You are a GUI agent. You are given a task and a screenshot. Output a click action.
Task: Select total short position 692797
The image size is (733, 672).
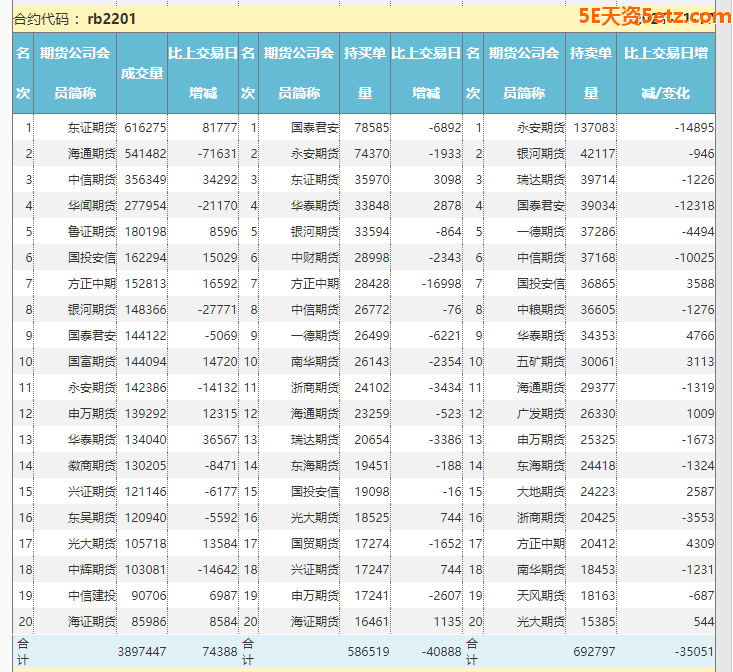click(595, 651)
